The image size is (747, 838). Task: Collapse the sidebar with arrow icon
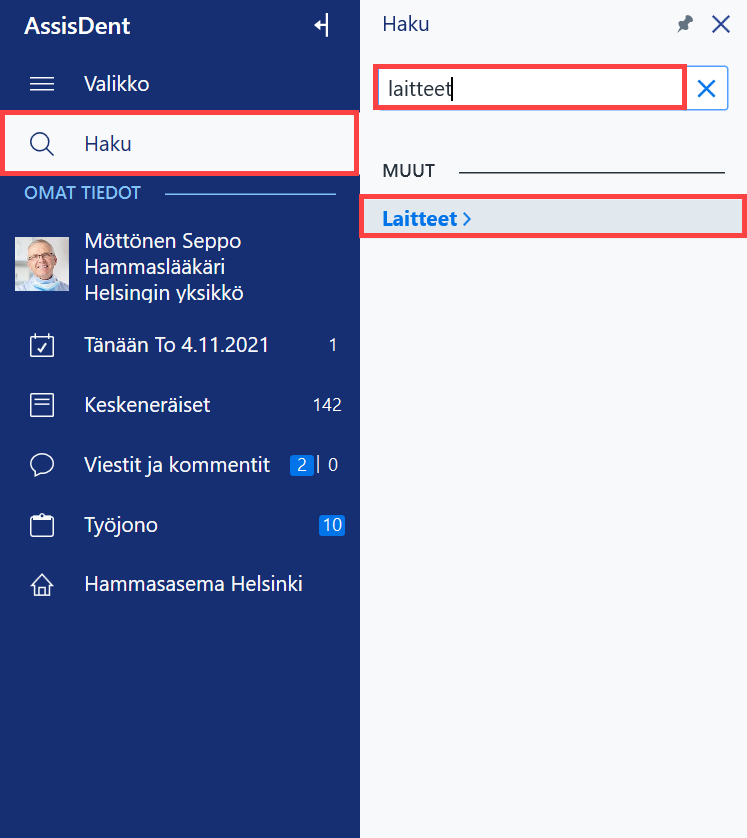pos(322,25)
